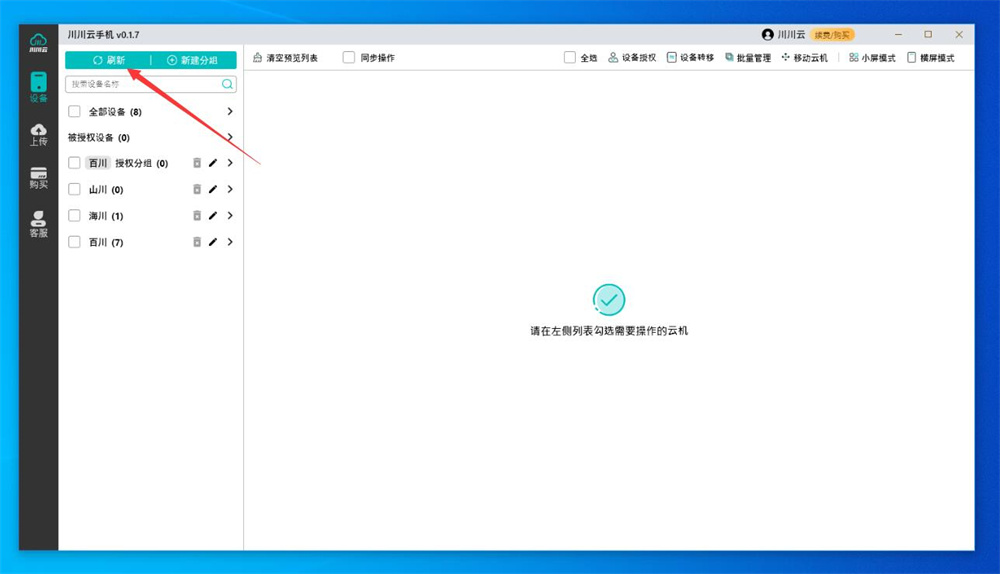
Task: Expand the 百川 授权分组 (0) group
Action: (x=230, y=163)
